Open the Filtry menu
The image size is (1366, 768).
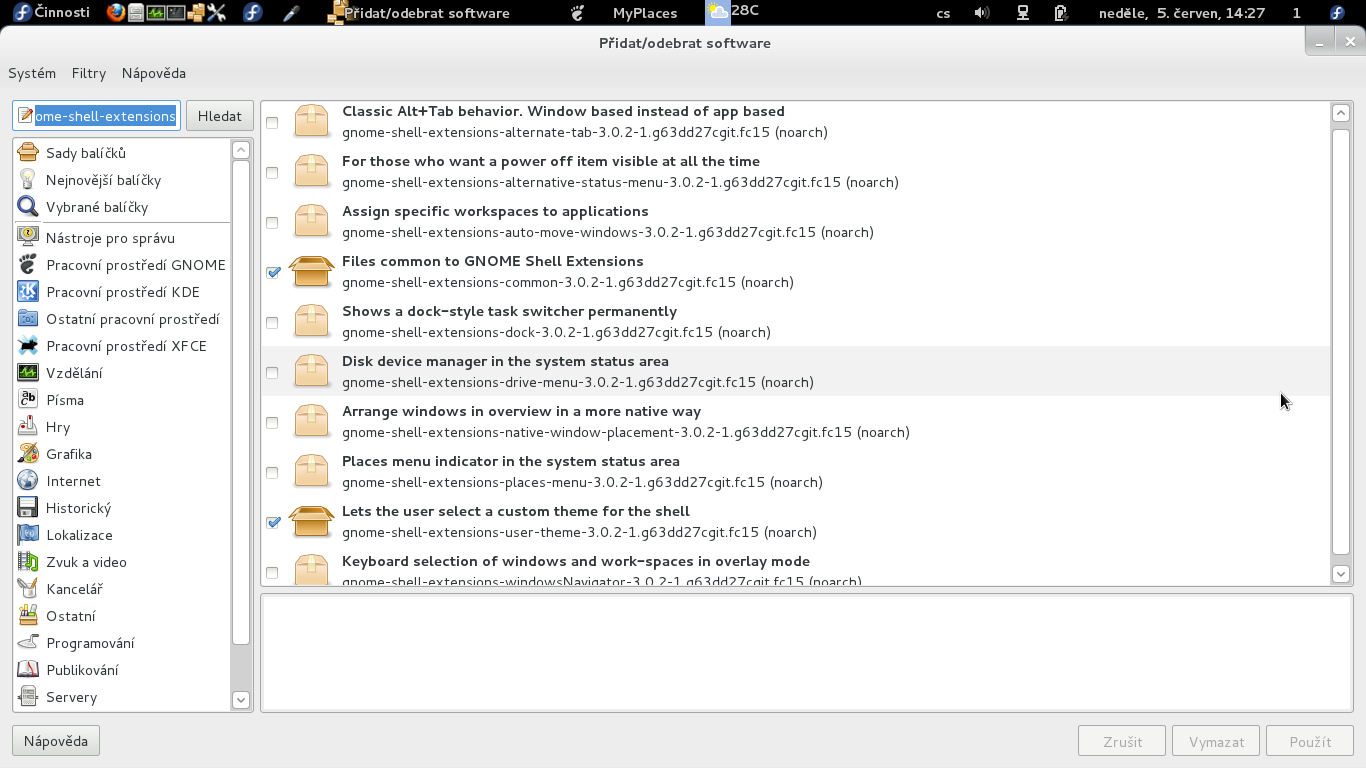pyautogui.click(x=89, y=73)
